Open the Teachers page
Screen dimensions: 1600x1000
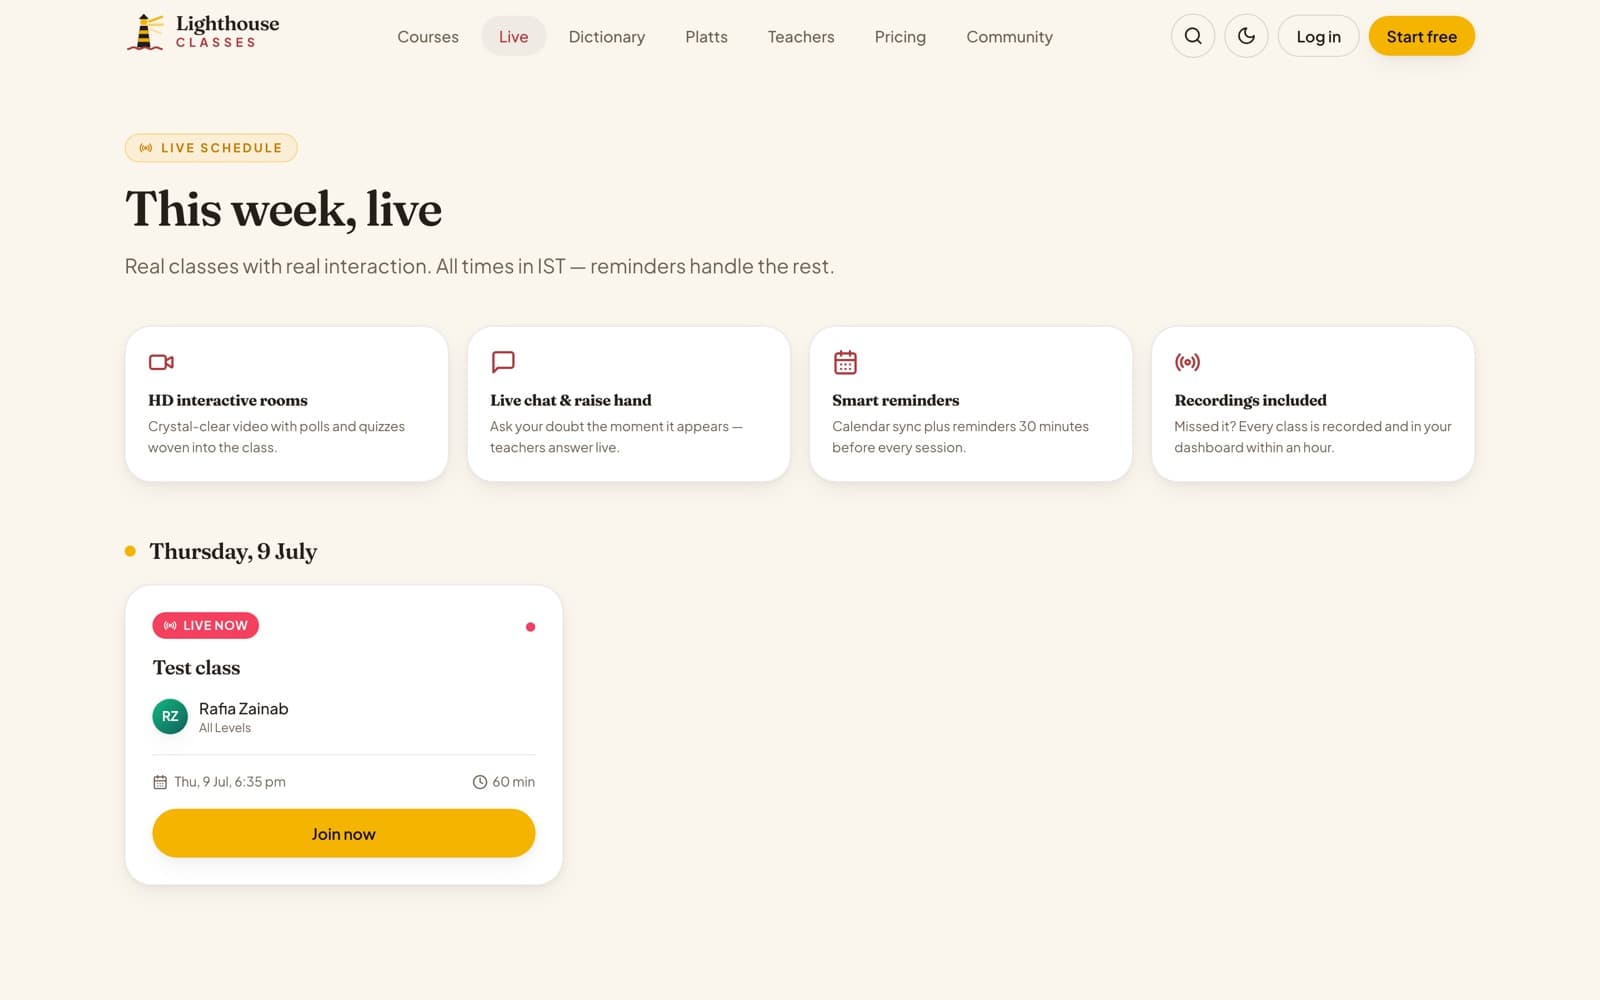[x=801, y=37]
